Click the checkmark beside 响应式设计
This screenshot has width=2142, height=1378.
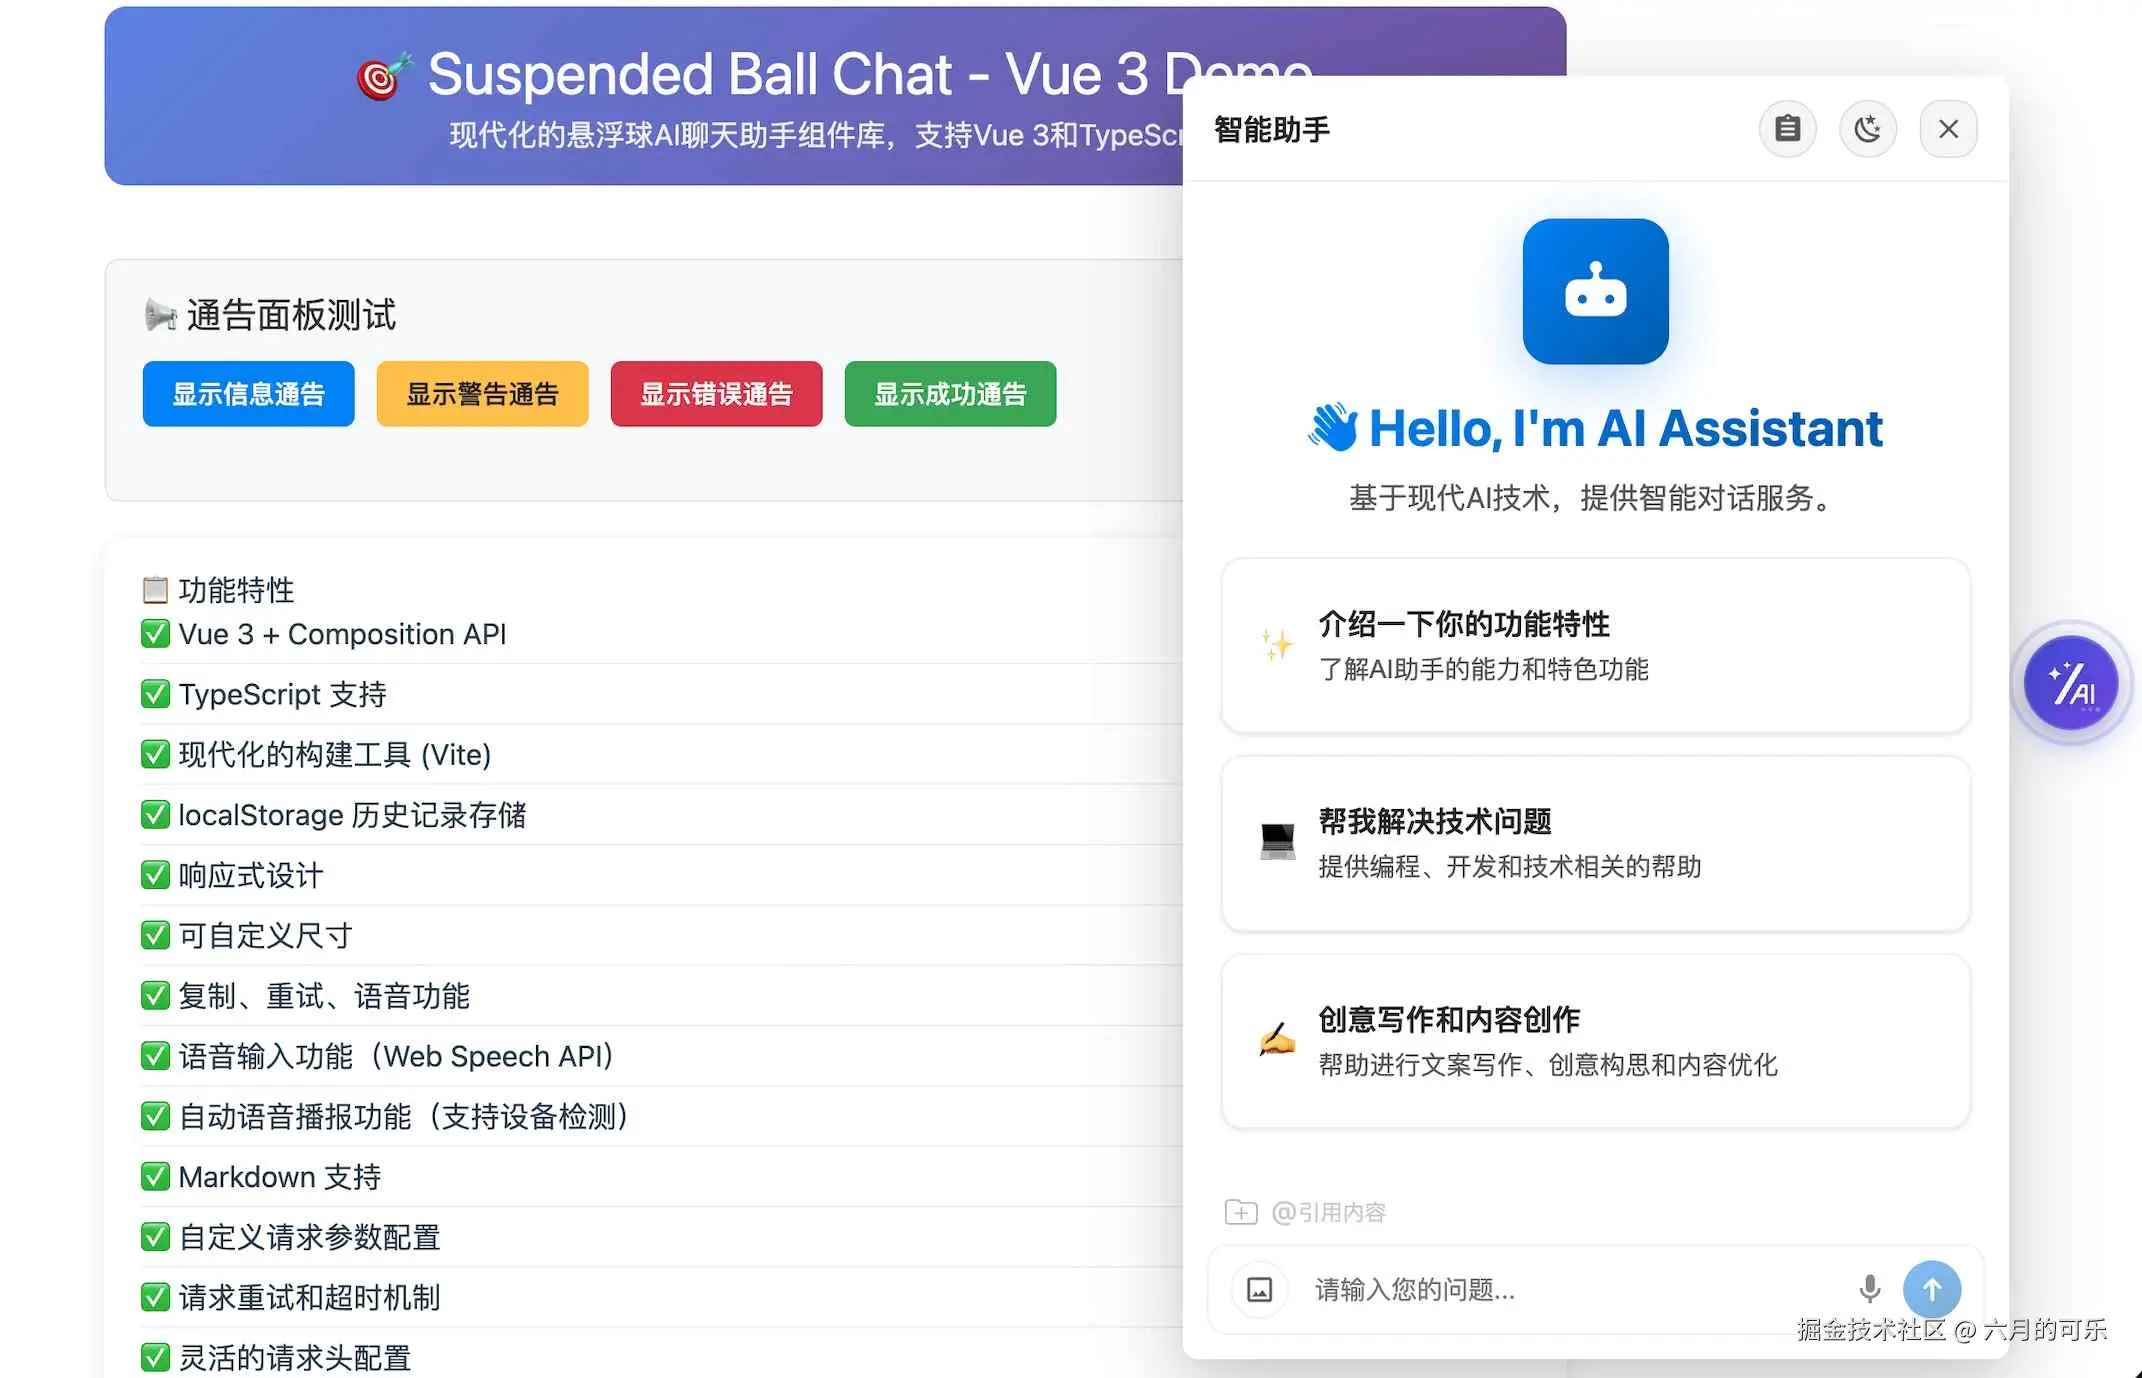point(156,874)
